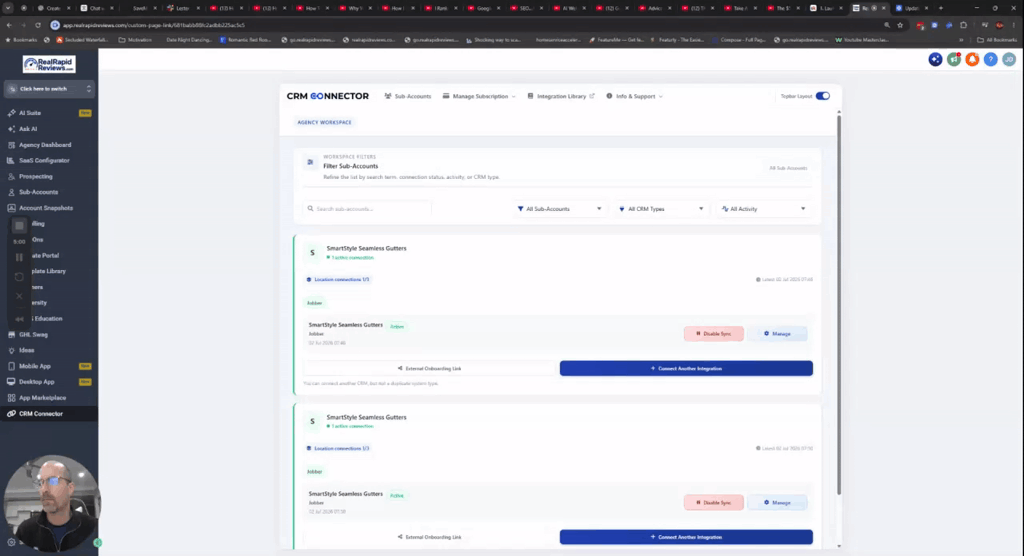Click External Onboarding Link in the second card
This screenshot has width=1024, height=556.
(x=429, y=537)
